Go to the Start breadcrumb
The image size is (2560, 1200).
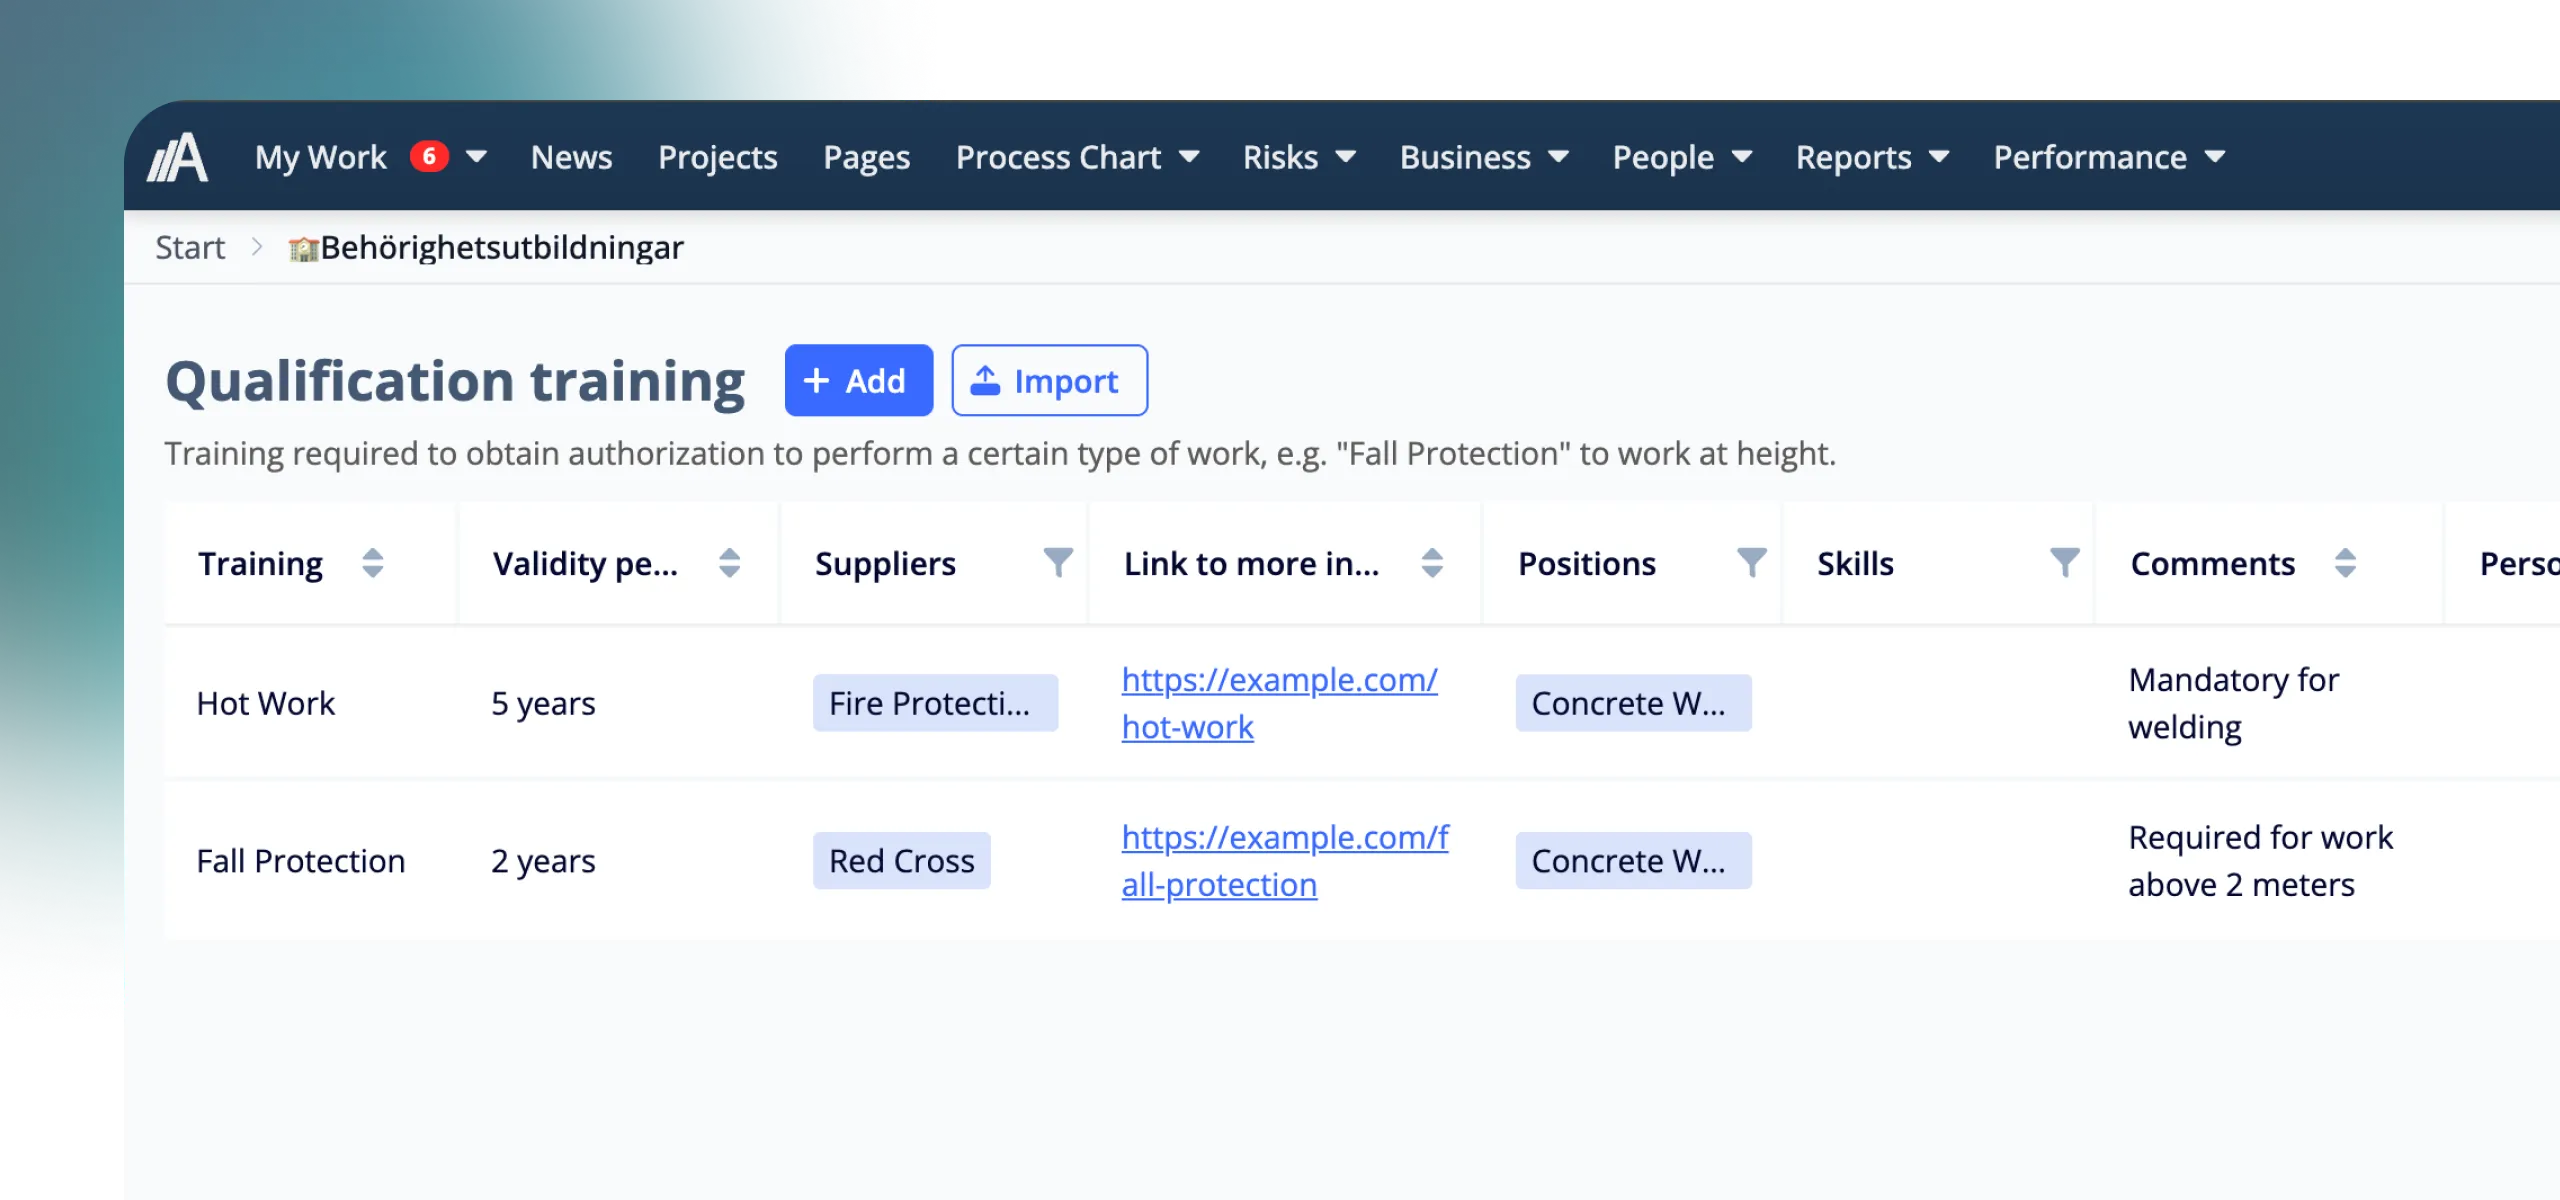190,248
